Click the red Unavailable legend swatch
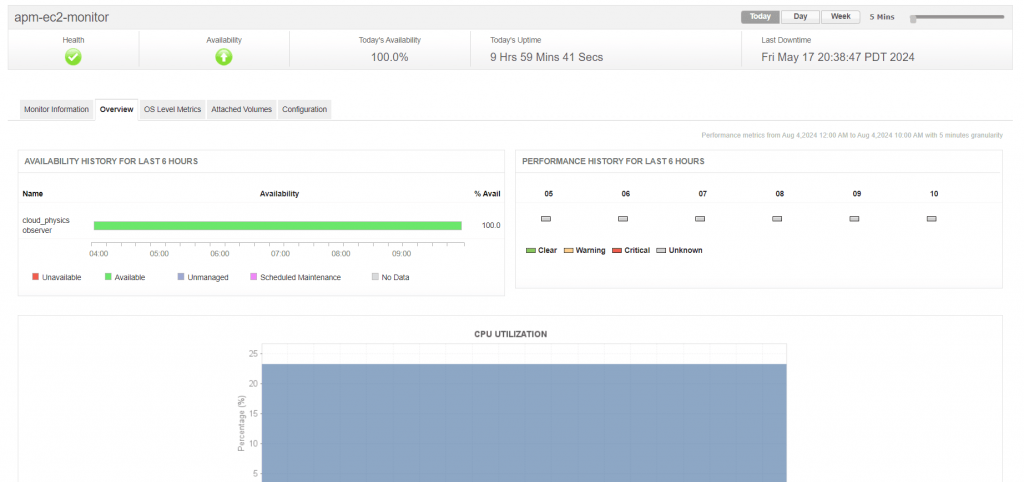Image resolution: width=1024 pixels, height=482 pixels. click(x=36, y=277)
